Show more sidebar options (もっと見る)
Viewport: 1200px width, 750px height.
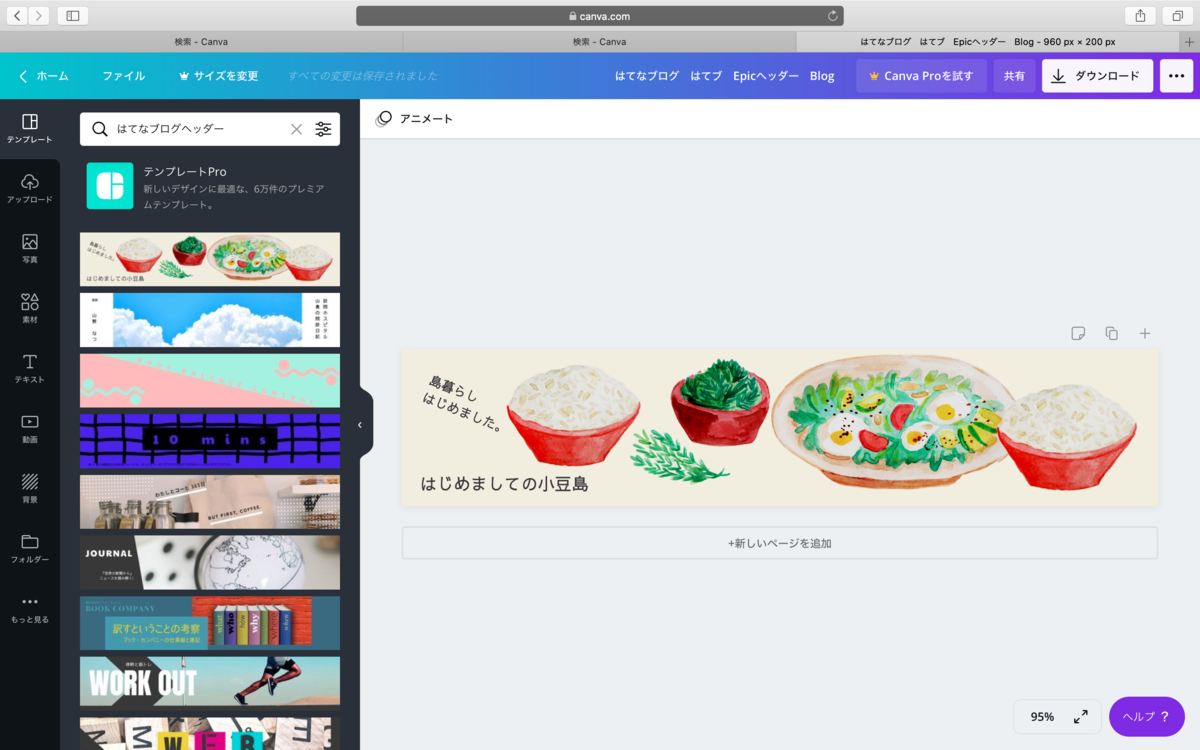click(30, 608)
